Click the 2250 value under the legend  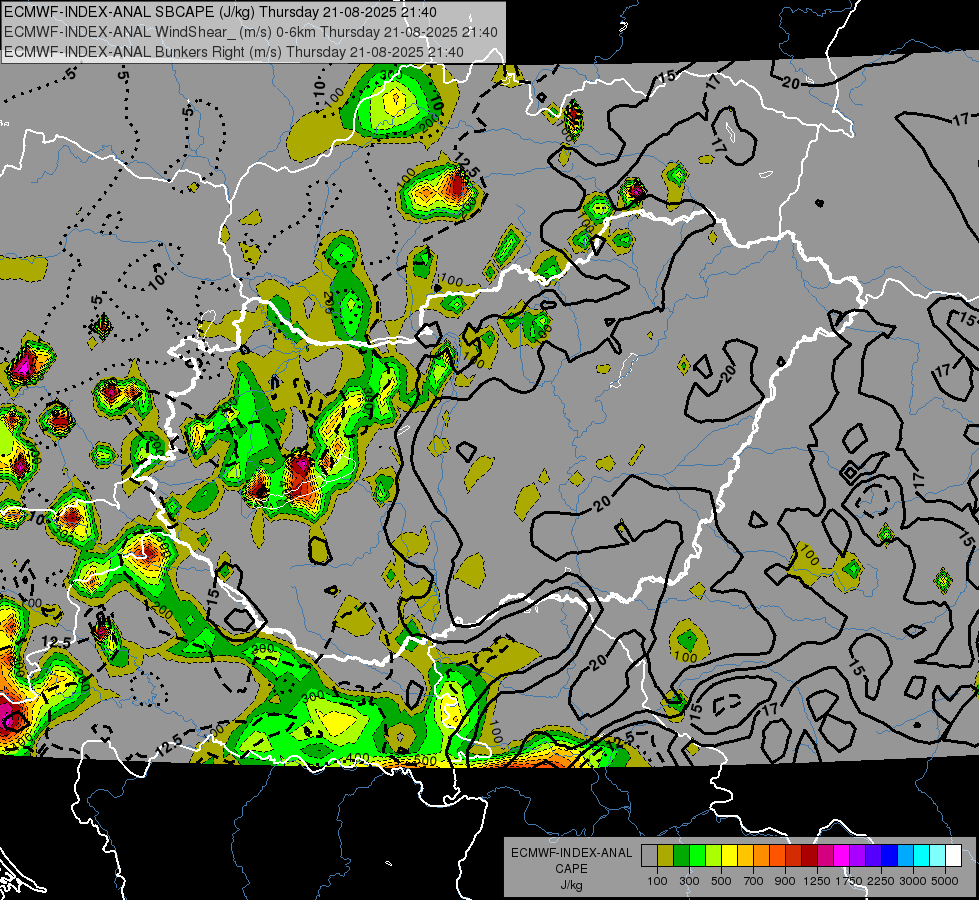pyautogui.click(x=881, y=881)
